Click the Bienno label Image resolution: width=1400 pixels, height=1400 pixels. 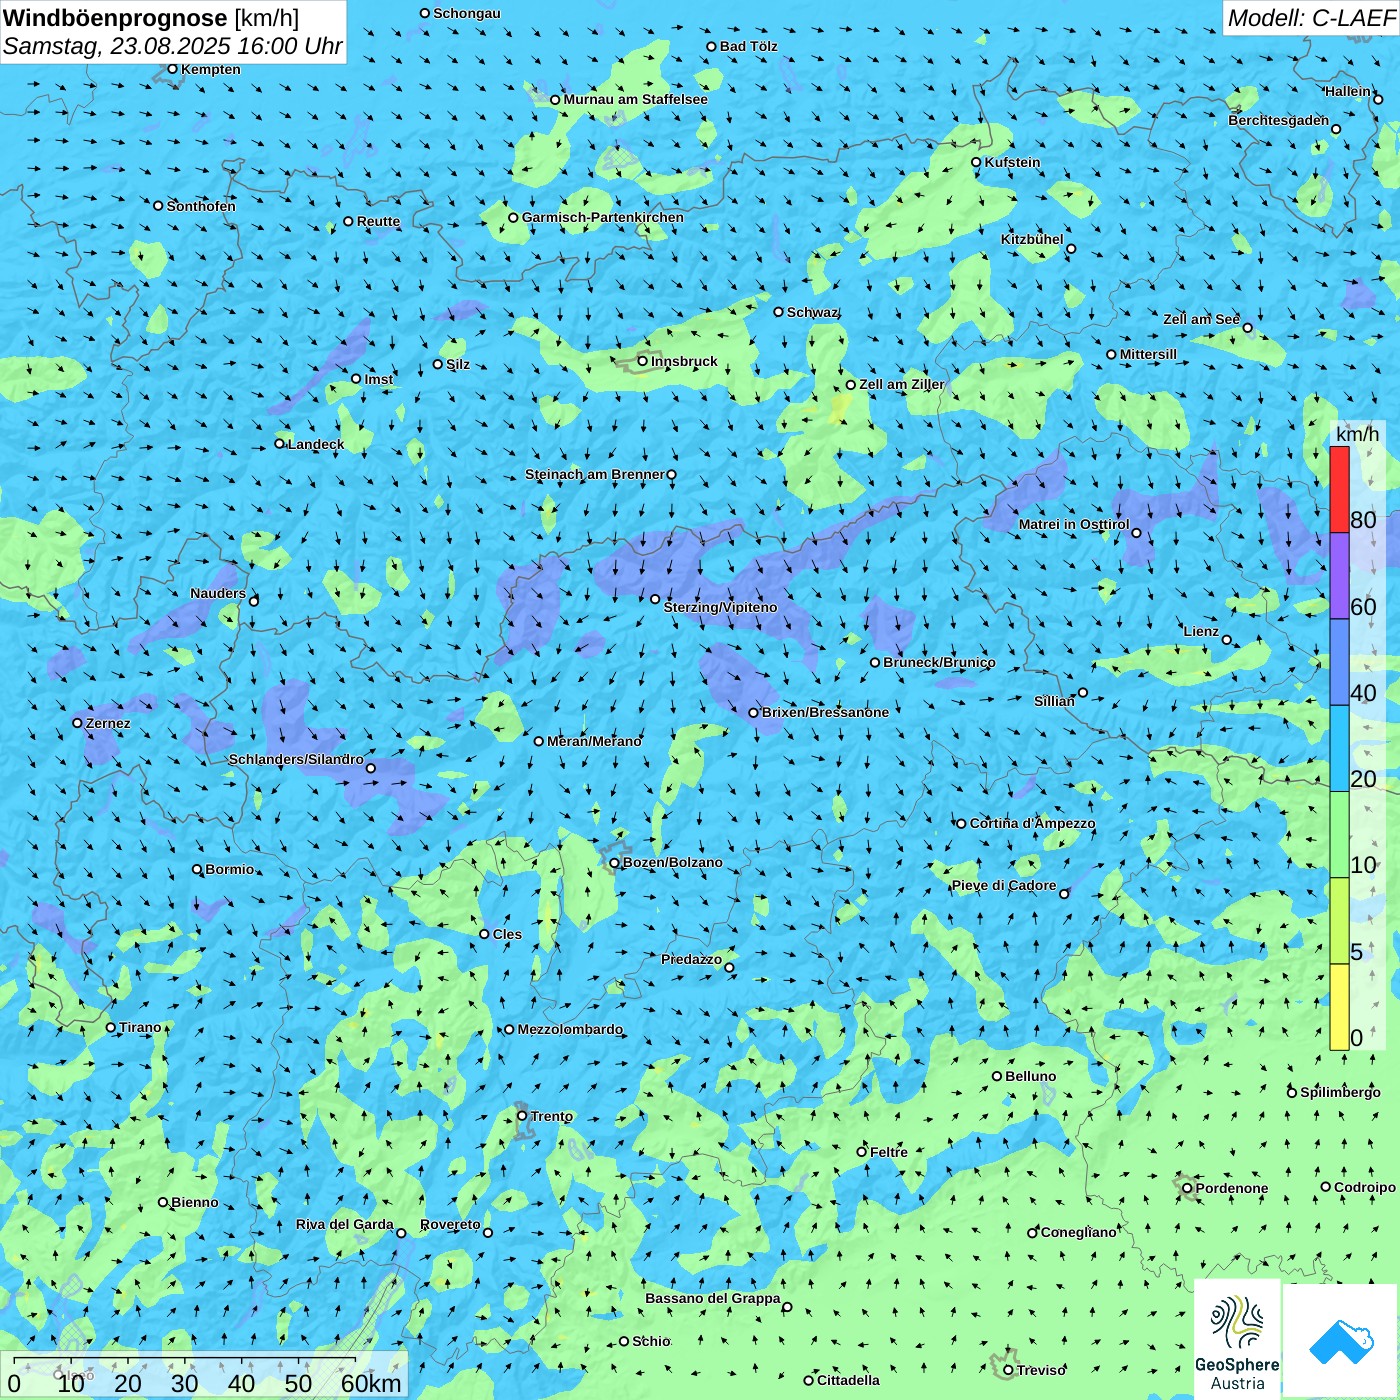point(194,1202)
